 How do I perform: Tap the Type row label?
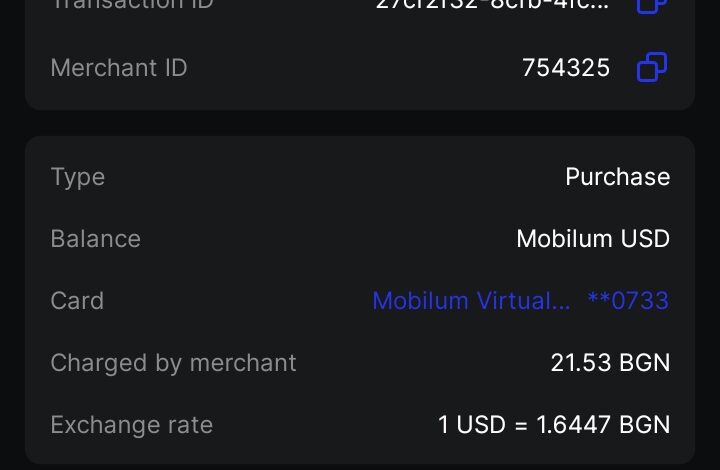coord(78,177)
